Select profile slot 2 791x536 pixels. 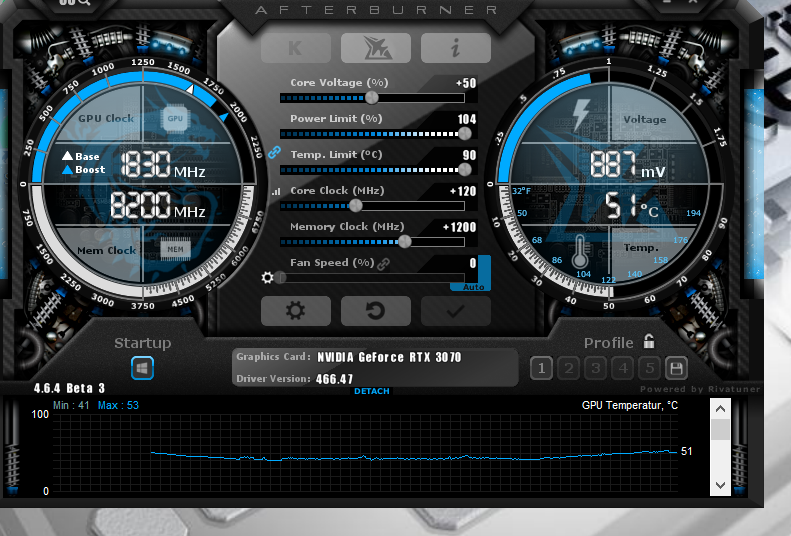pyautogui.click(x=569, y=369)
